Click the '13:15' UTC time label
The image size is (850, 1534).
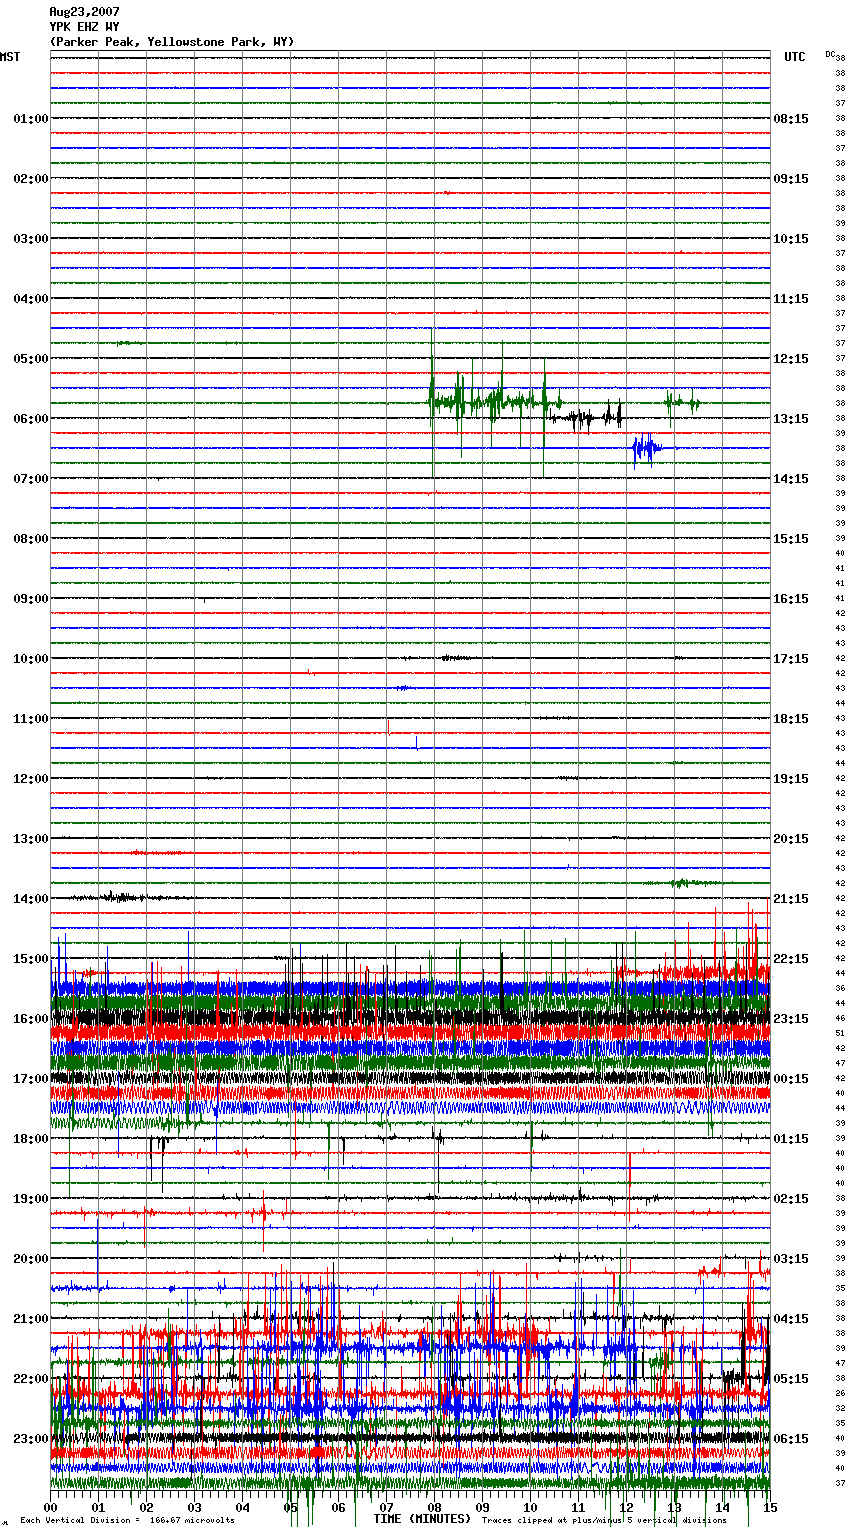tap(791, 419)
